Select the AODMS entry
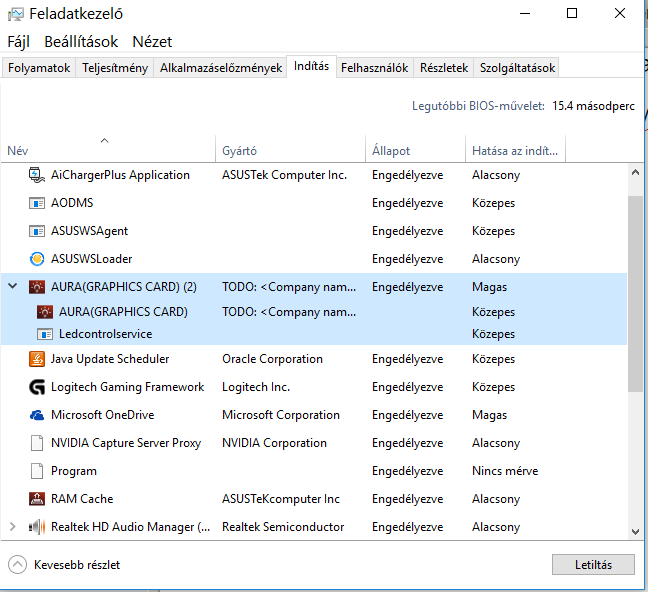Screen dimensions: 648x592 click(72, 203)
